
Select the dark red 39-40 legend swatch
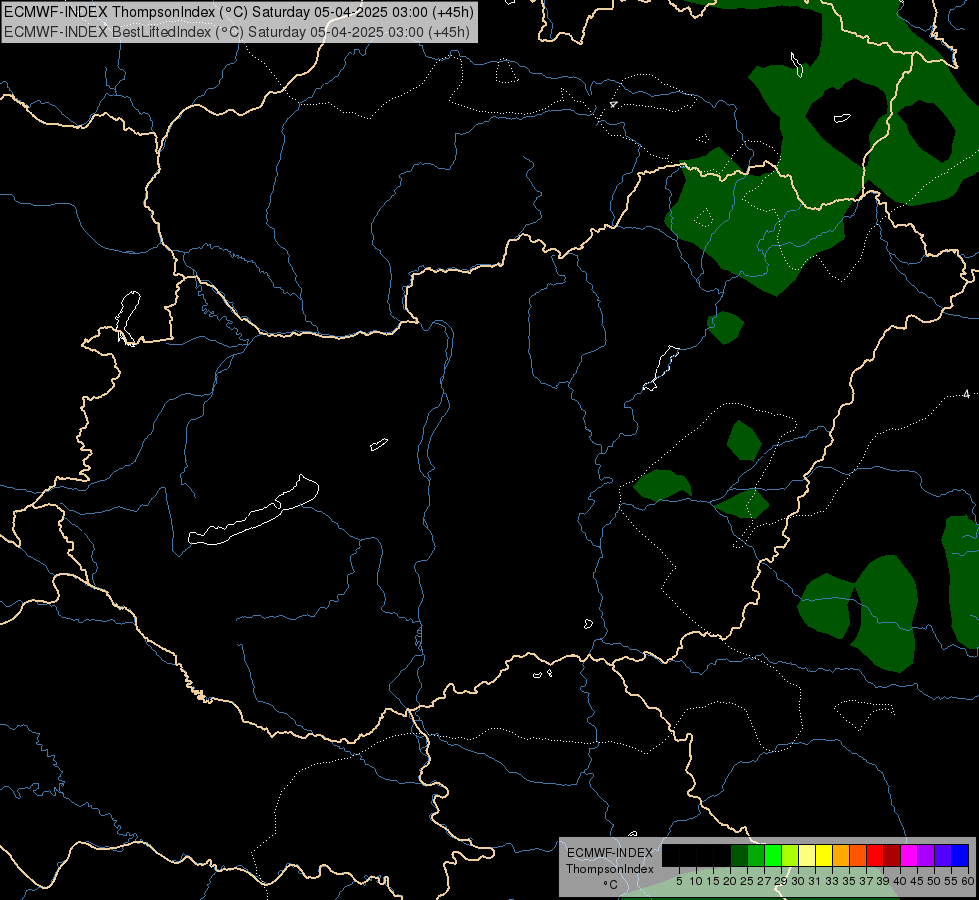point(892,855)
